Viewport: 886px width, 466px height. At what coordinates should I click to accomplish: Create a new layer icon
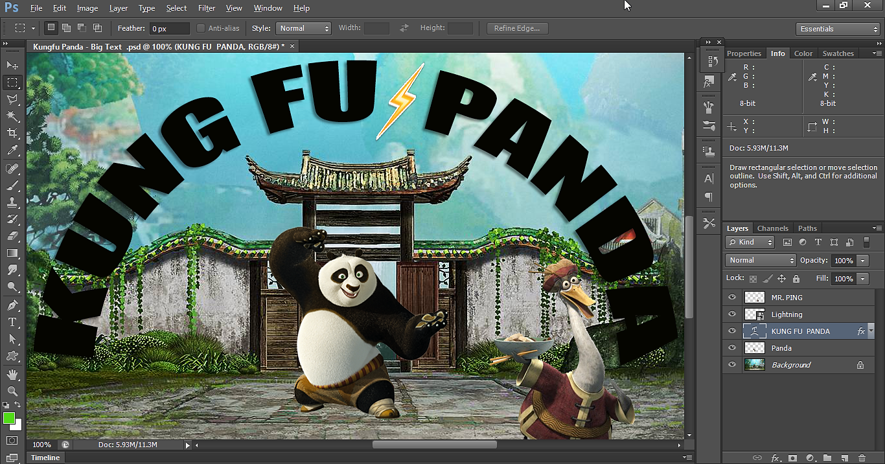tap(844, 458)
